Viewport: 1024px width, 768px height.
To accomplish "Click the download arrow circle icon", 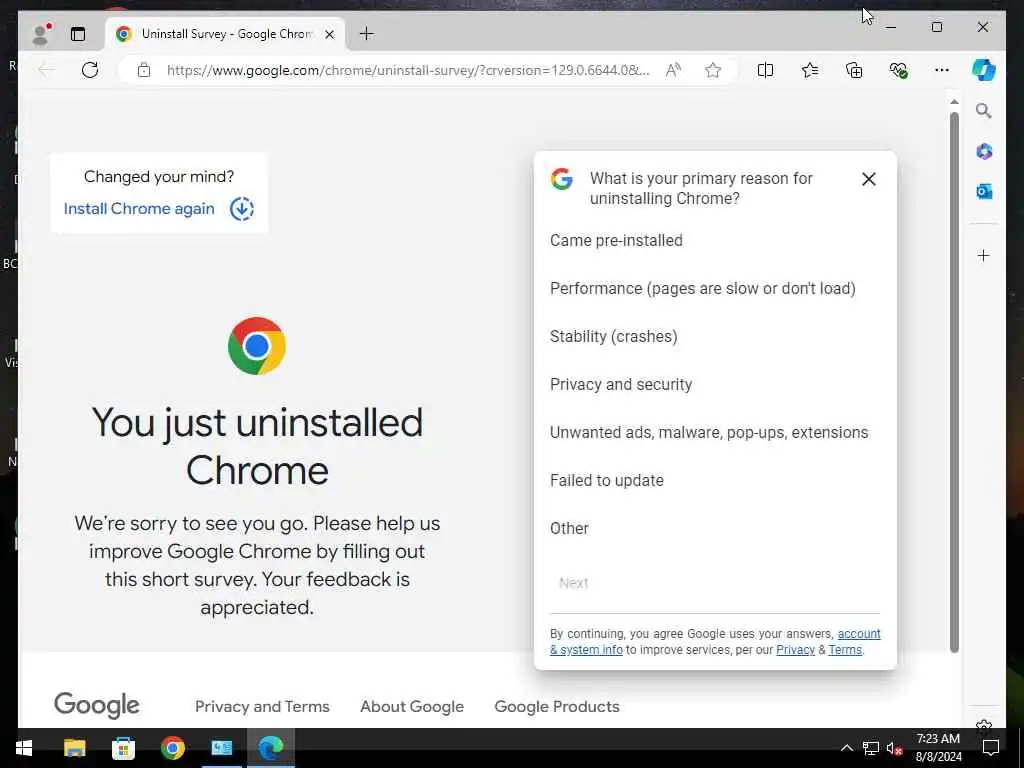I will tap(242, 209).
